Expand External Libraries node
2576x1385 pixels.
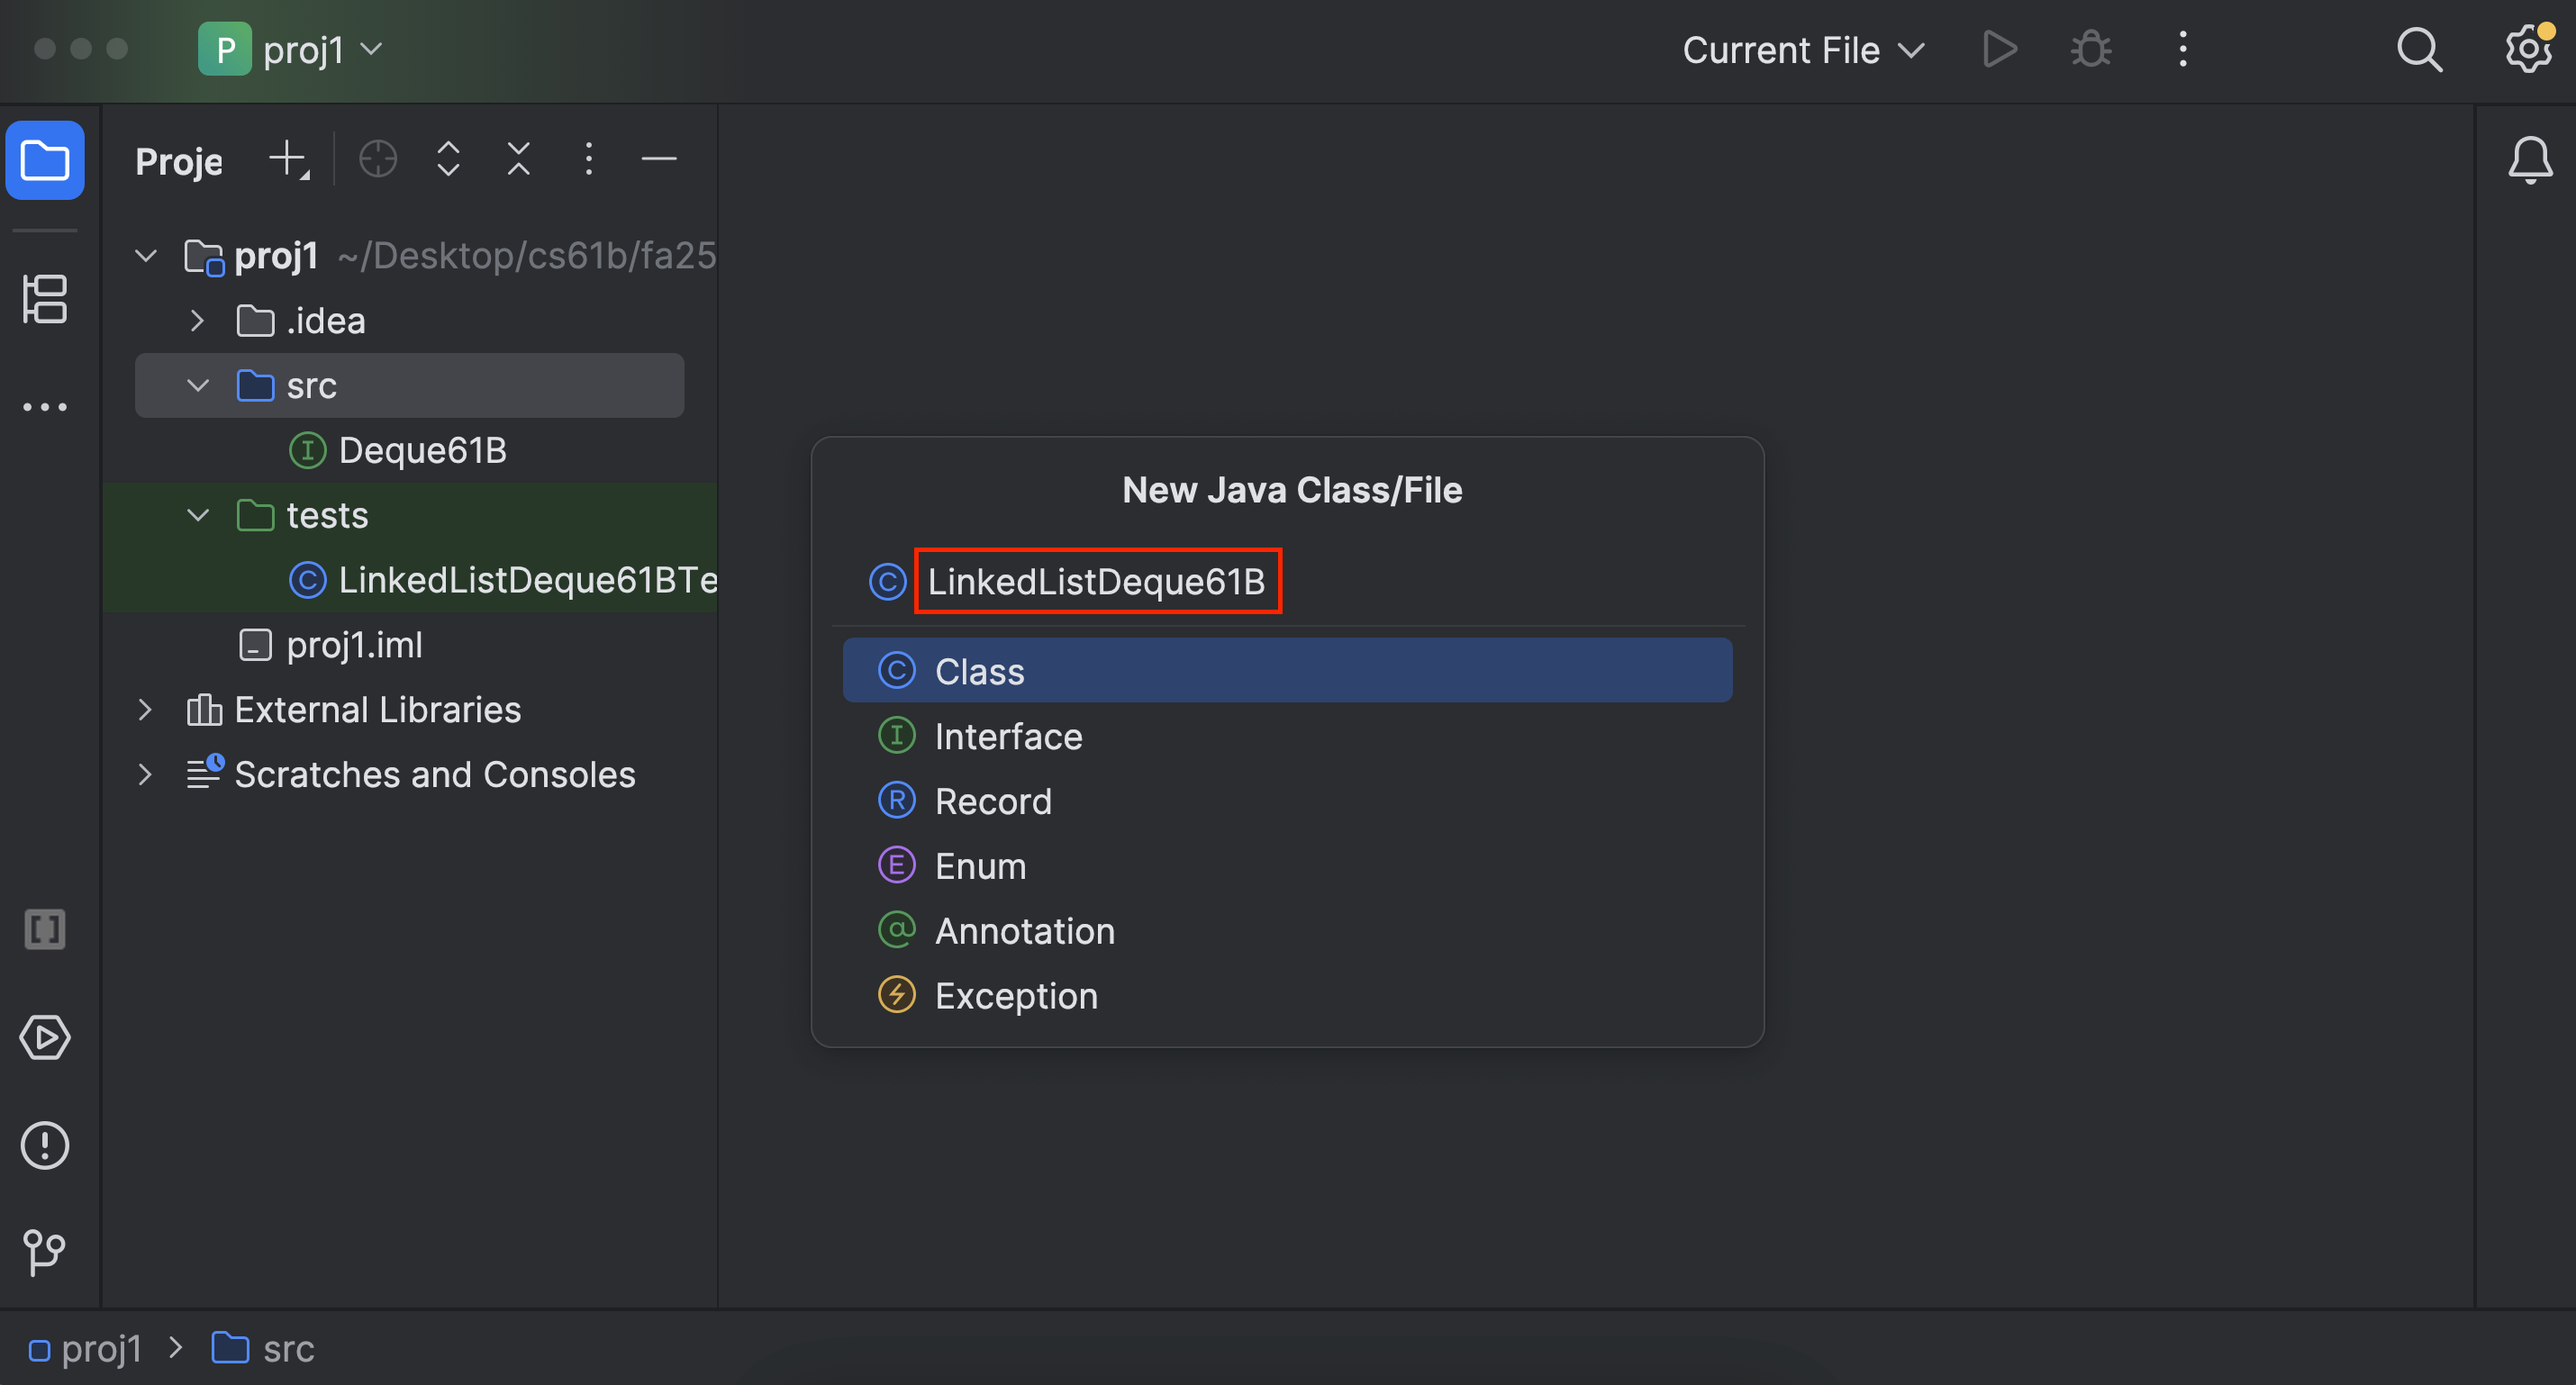tap(146, 710)
